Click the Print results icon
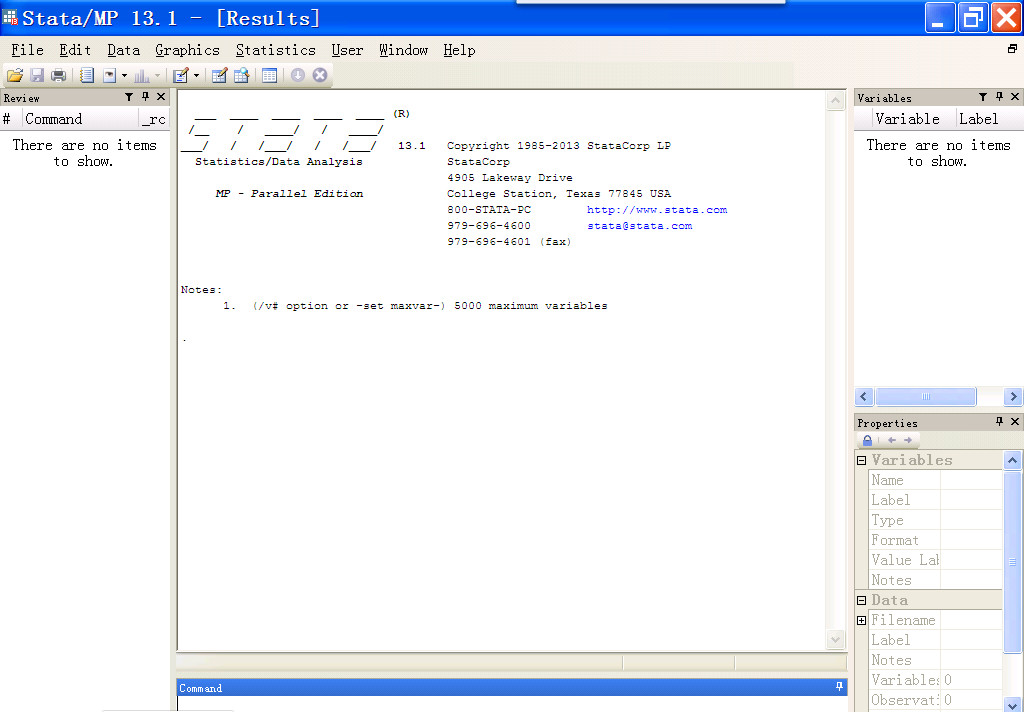This screenshot has height=712, width=1024. tap(59, 76)
